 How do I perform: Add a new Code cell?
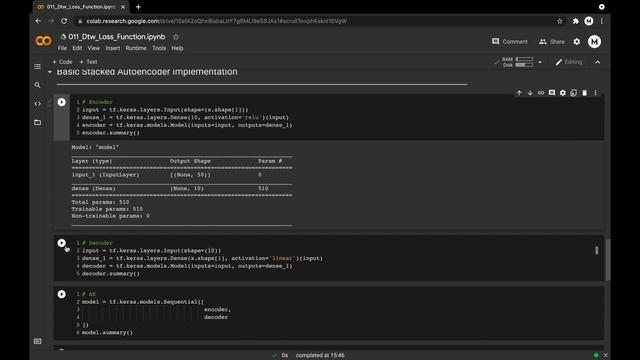[62, 62]
